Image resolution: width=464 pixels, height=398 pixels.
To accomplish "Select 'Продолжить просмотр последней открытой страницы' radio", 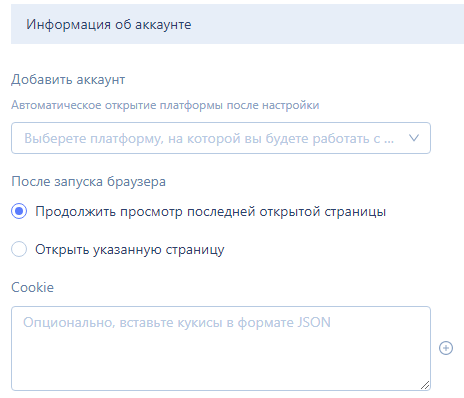I will (x=19, y=211).
